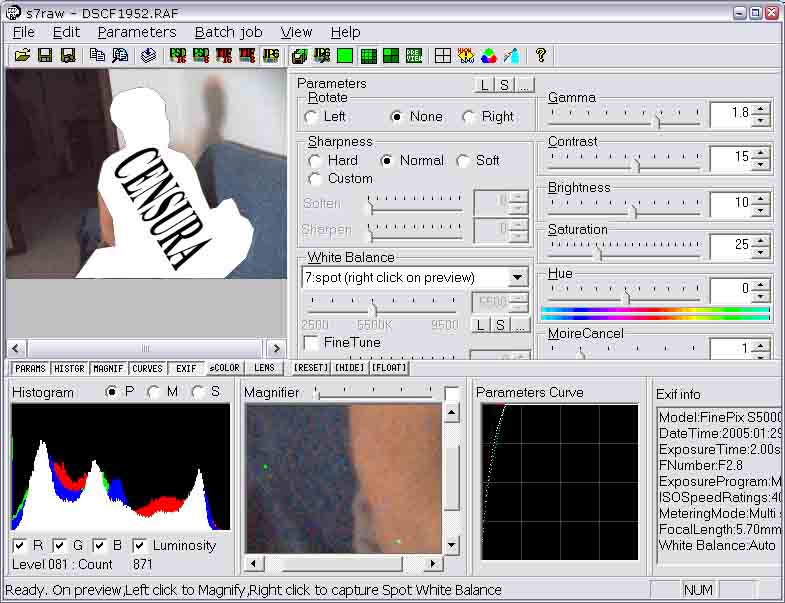
Task: Click the Brightness value input field
Action: pyautogui.click(x=730, y=203)
